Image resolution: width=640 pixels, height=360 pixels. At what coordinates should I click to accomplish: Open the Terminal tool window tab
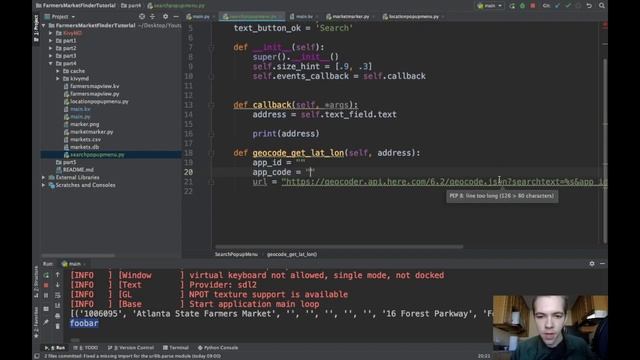coord(176,348)
